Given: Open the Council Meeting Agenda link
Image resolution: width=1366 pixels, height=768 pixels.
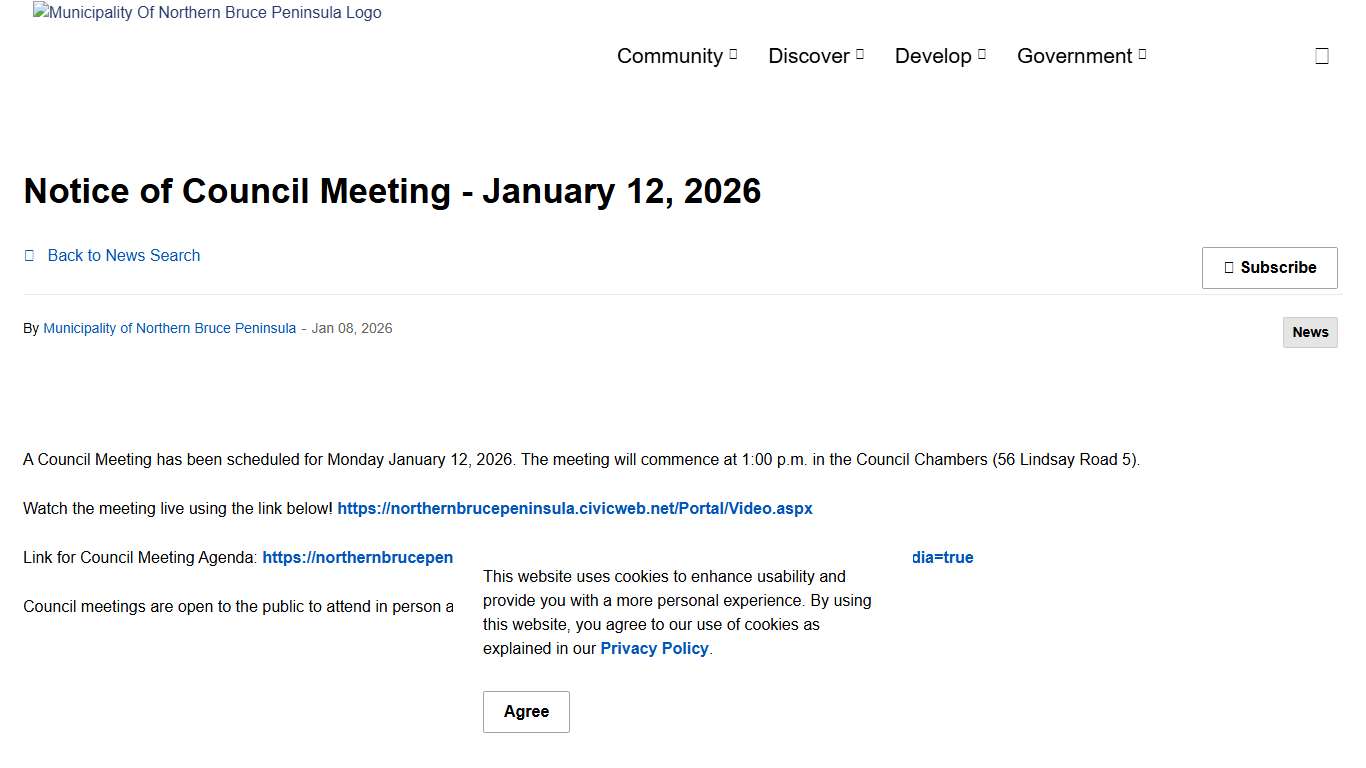Looking at the screenshot, I should (358, 557).
